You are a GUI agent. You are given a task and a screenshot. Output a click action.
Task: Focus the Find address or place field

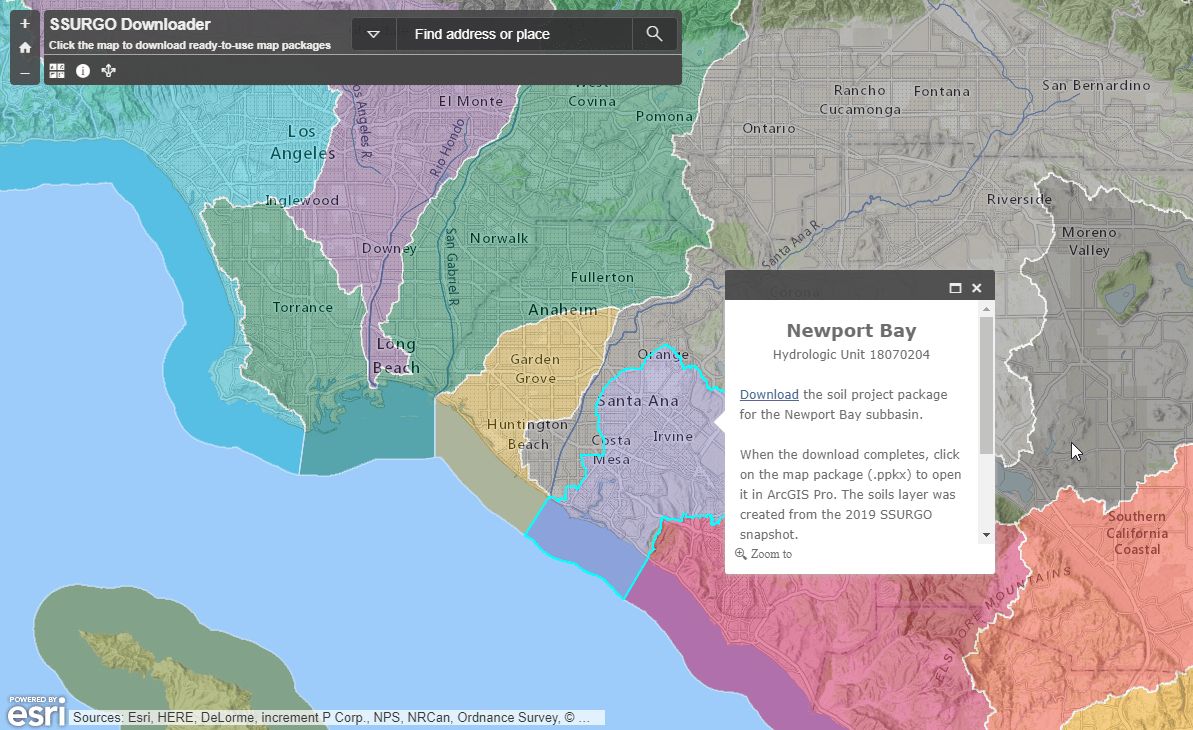coord(514,33)
